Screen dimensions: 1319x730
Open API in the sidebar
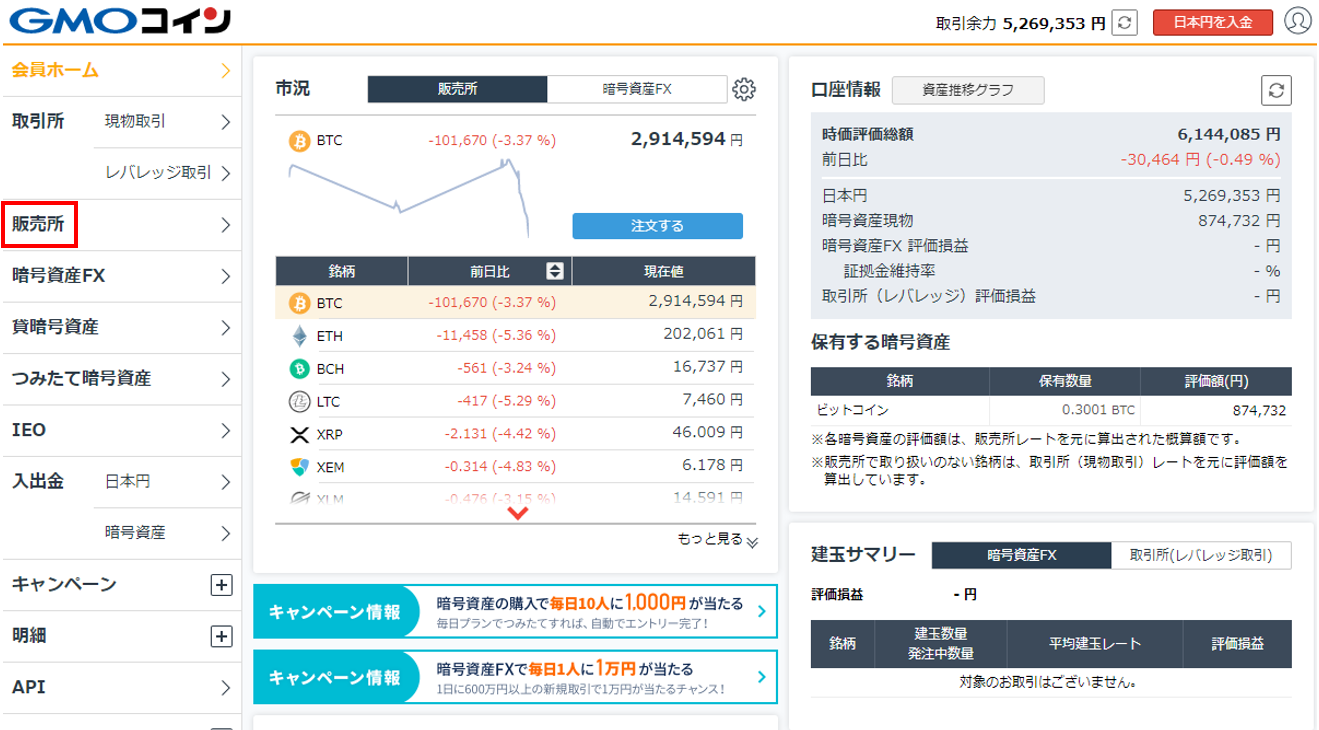(x=120, y=688)
